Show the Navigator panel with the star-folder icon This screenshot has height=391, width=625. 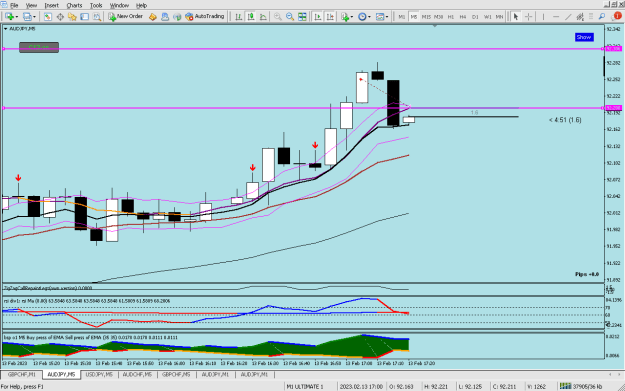tap(73, 16)
